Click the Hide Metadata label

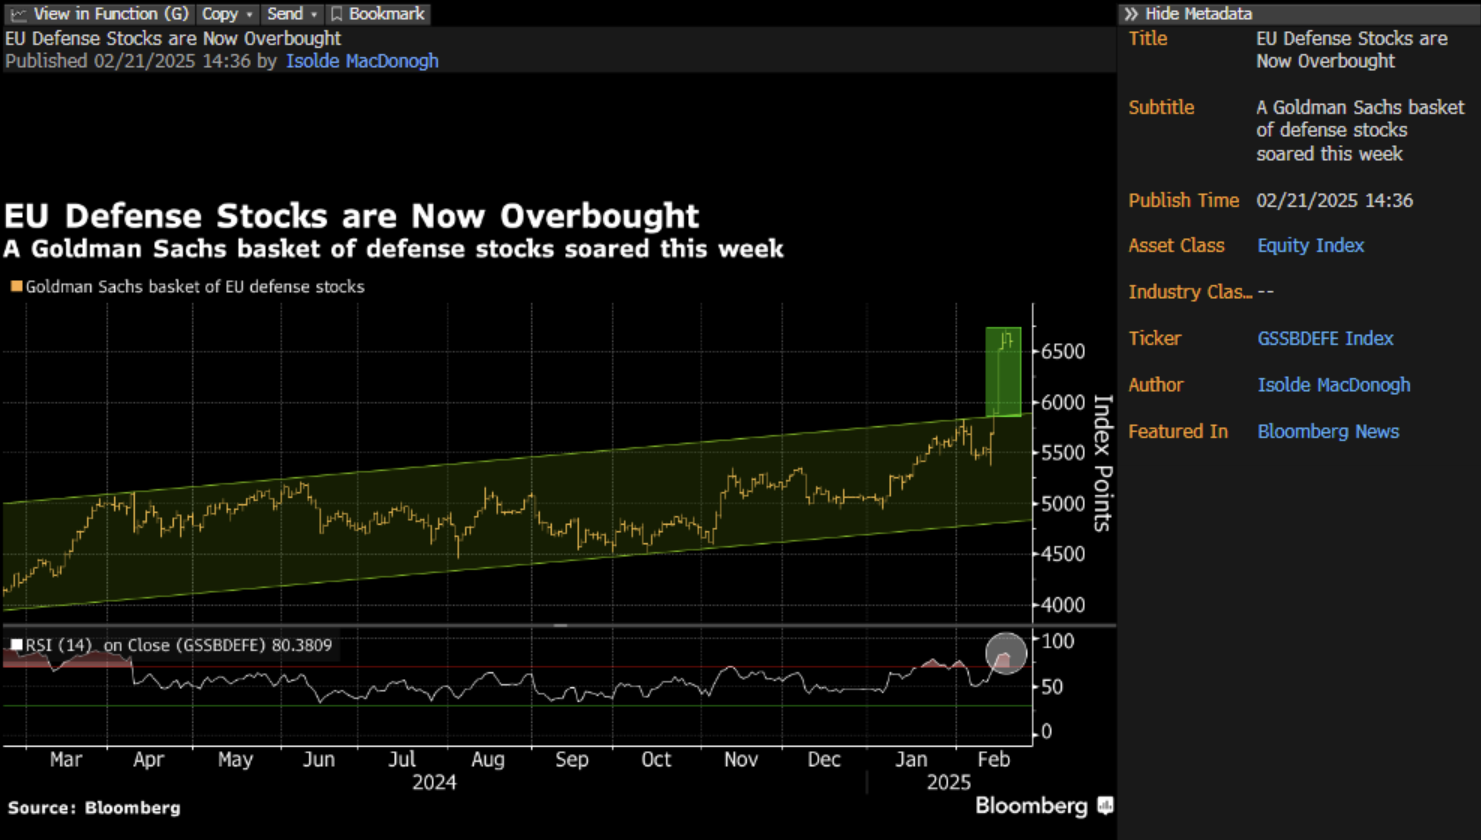coord(1198,14)
